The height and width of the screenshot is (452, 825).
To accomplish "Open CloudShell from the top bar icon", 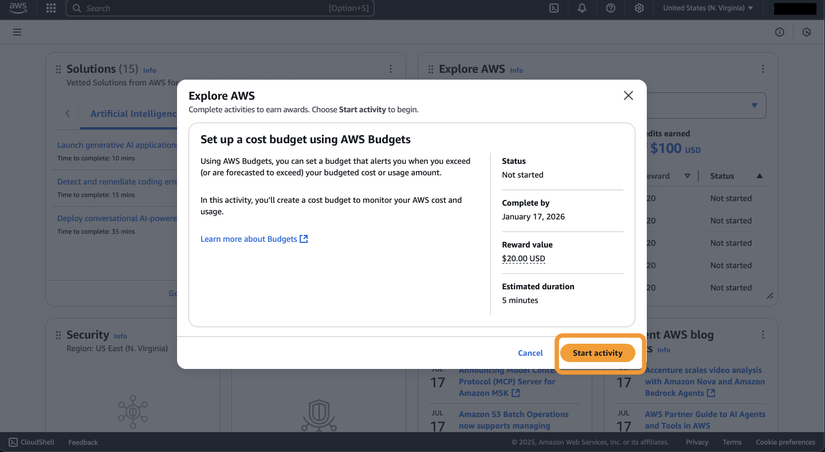I will tap(554, 8).
